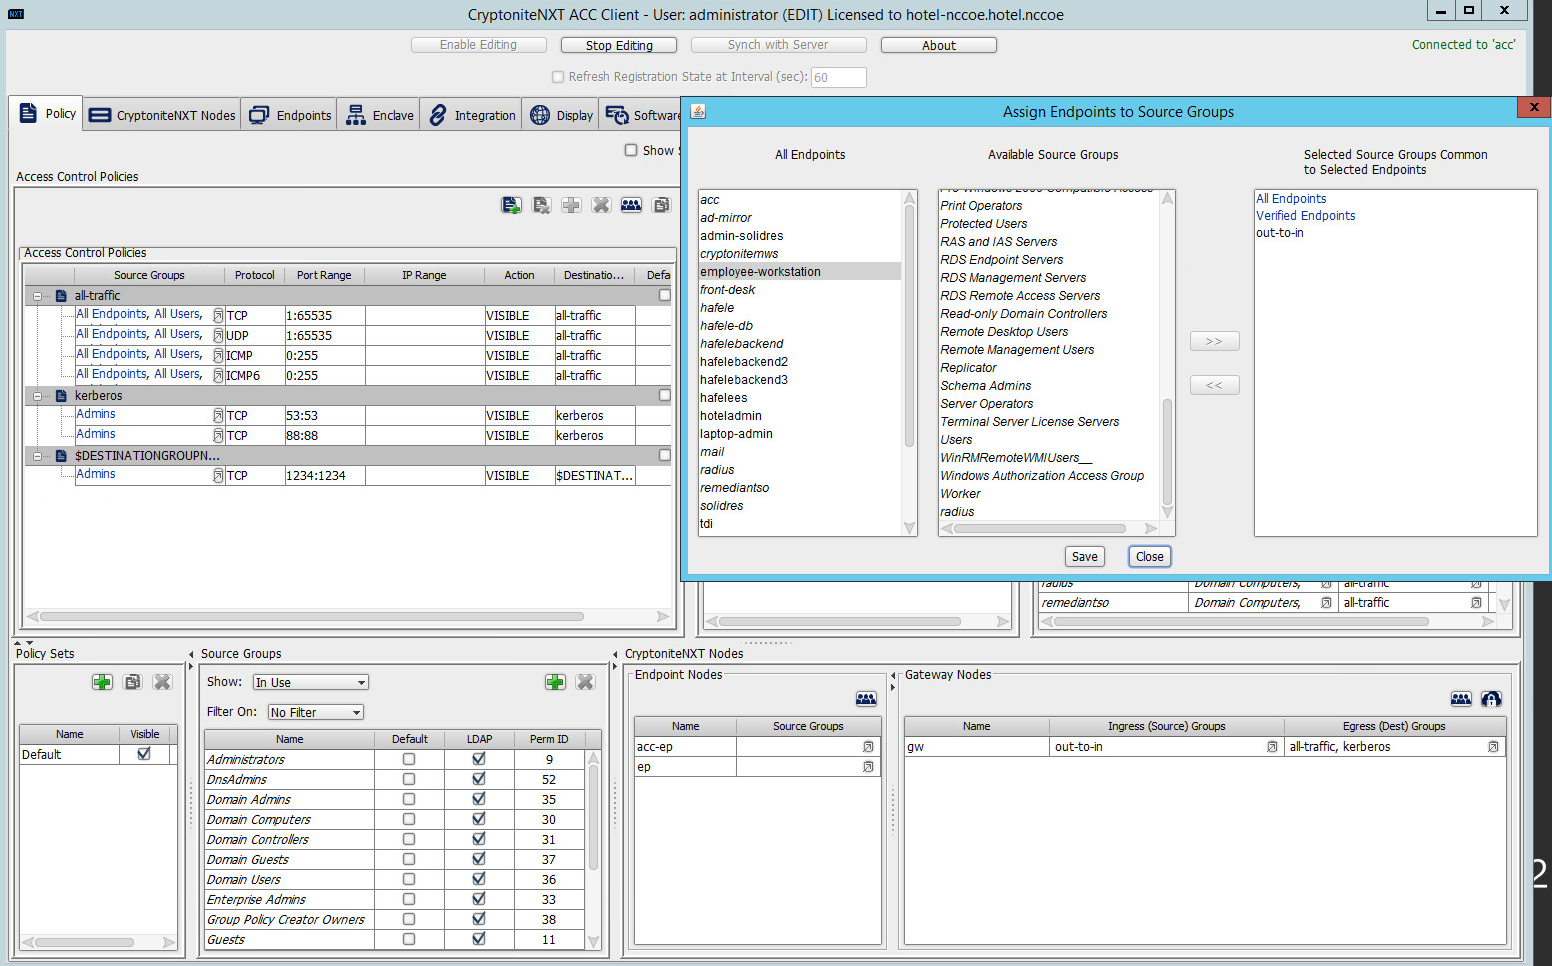Switch to the CryptoniteNXT Nodes tab
Image resolution: width=1552 pixels, height=966 pixels.
click(x=162, y=115)
